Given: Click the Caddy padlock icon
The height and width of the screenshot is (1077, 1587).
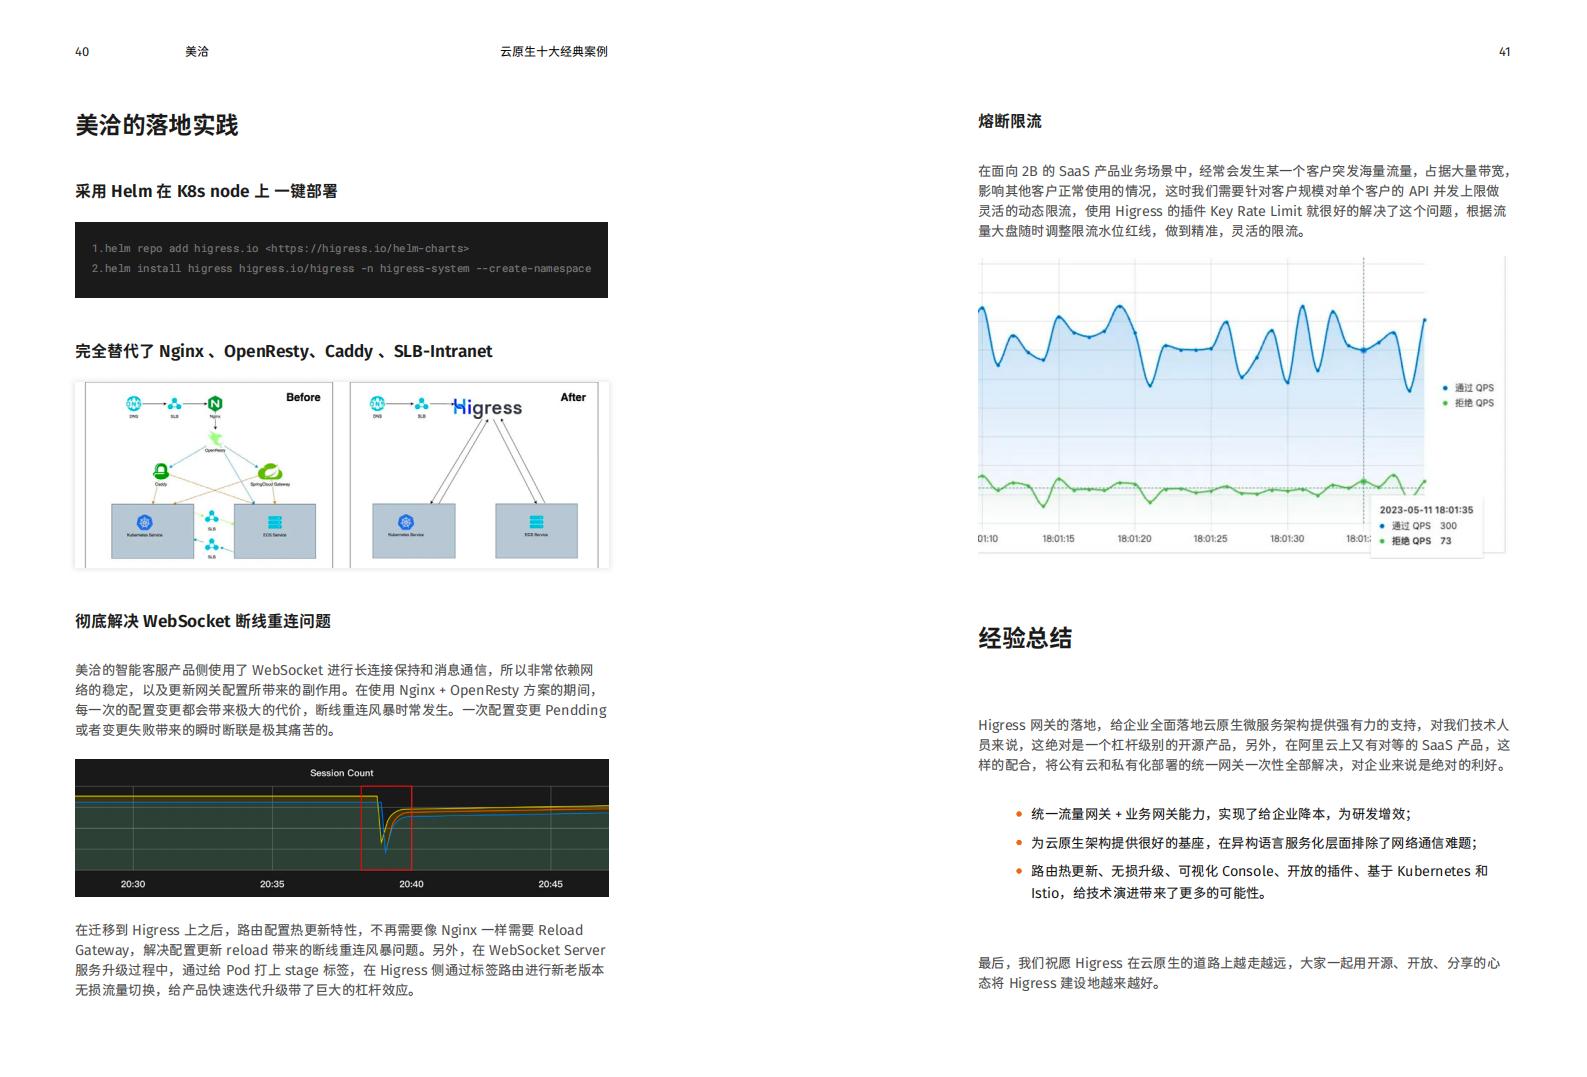Looking at the screenshot, I should [x=160, y=471].
